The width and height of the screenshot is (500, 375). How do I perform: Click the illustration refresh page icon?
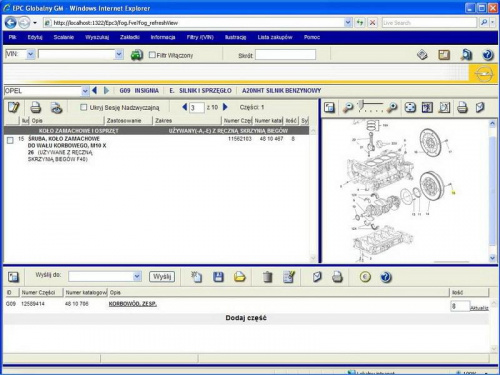pyautogui.click(x=444, y=107)
